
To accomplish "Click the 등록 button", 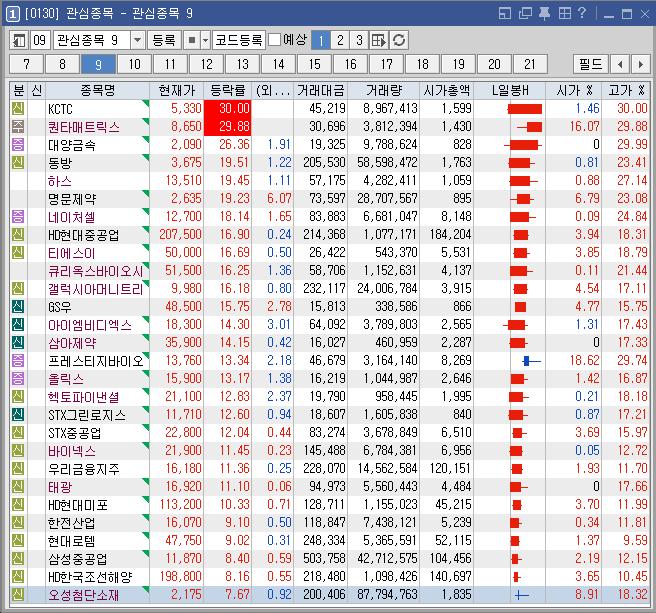I will [164, 40].
